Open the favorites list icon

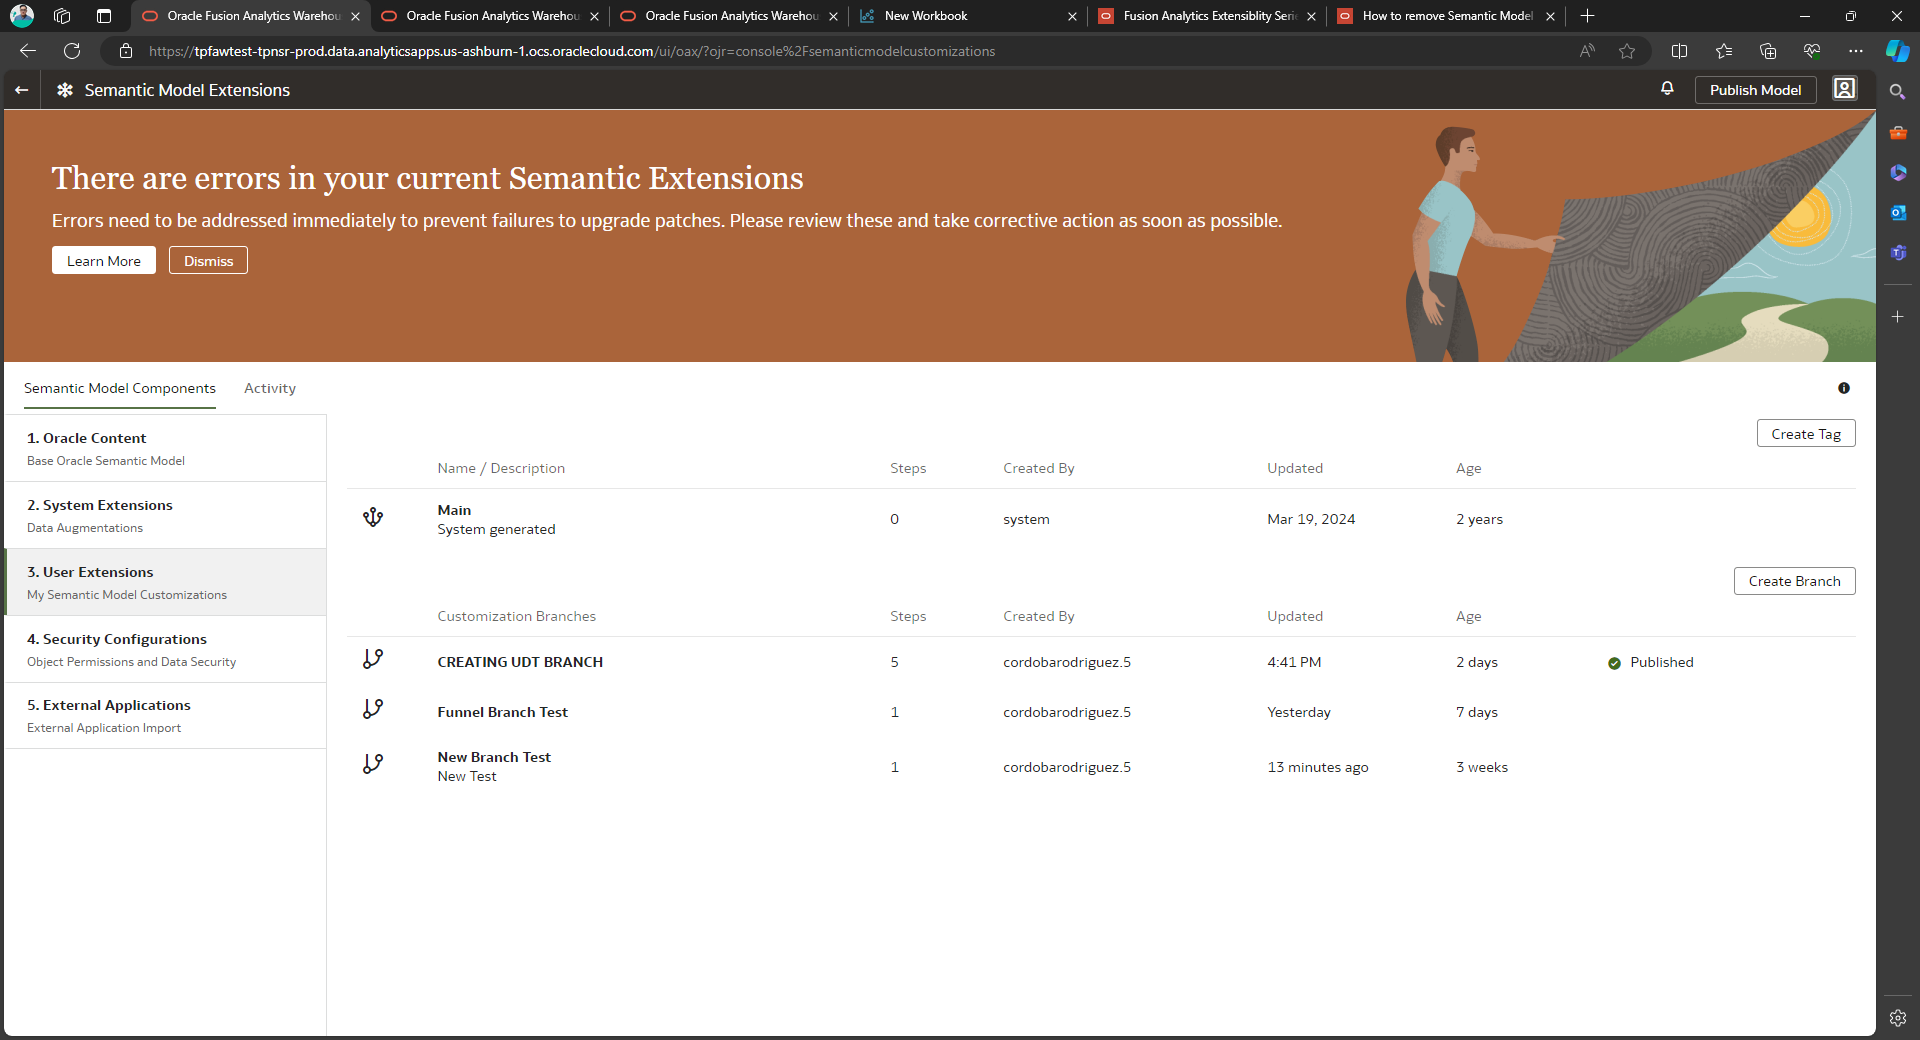1723,51
